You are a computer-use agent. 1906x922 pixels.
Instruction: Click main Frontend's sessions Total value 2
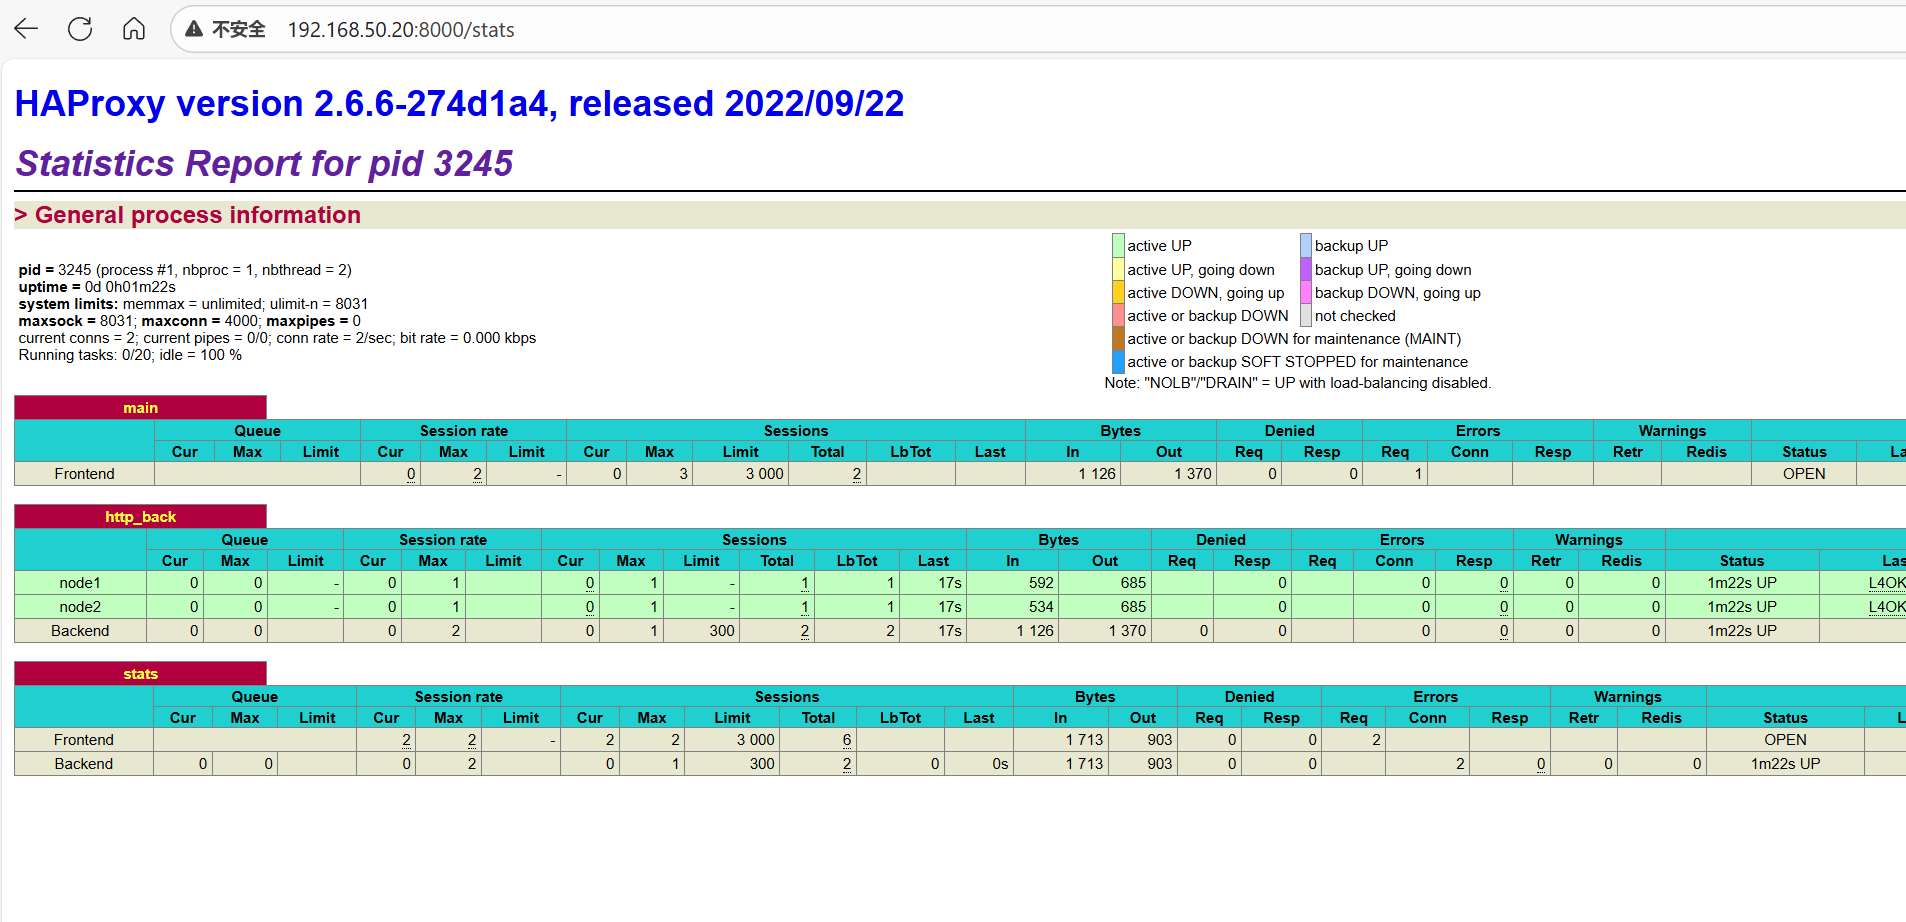point(857,474)
